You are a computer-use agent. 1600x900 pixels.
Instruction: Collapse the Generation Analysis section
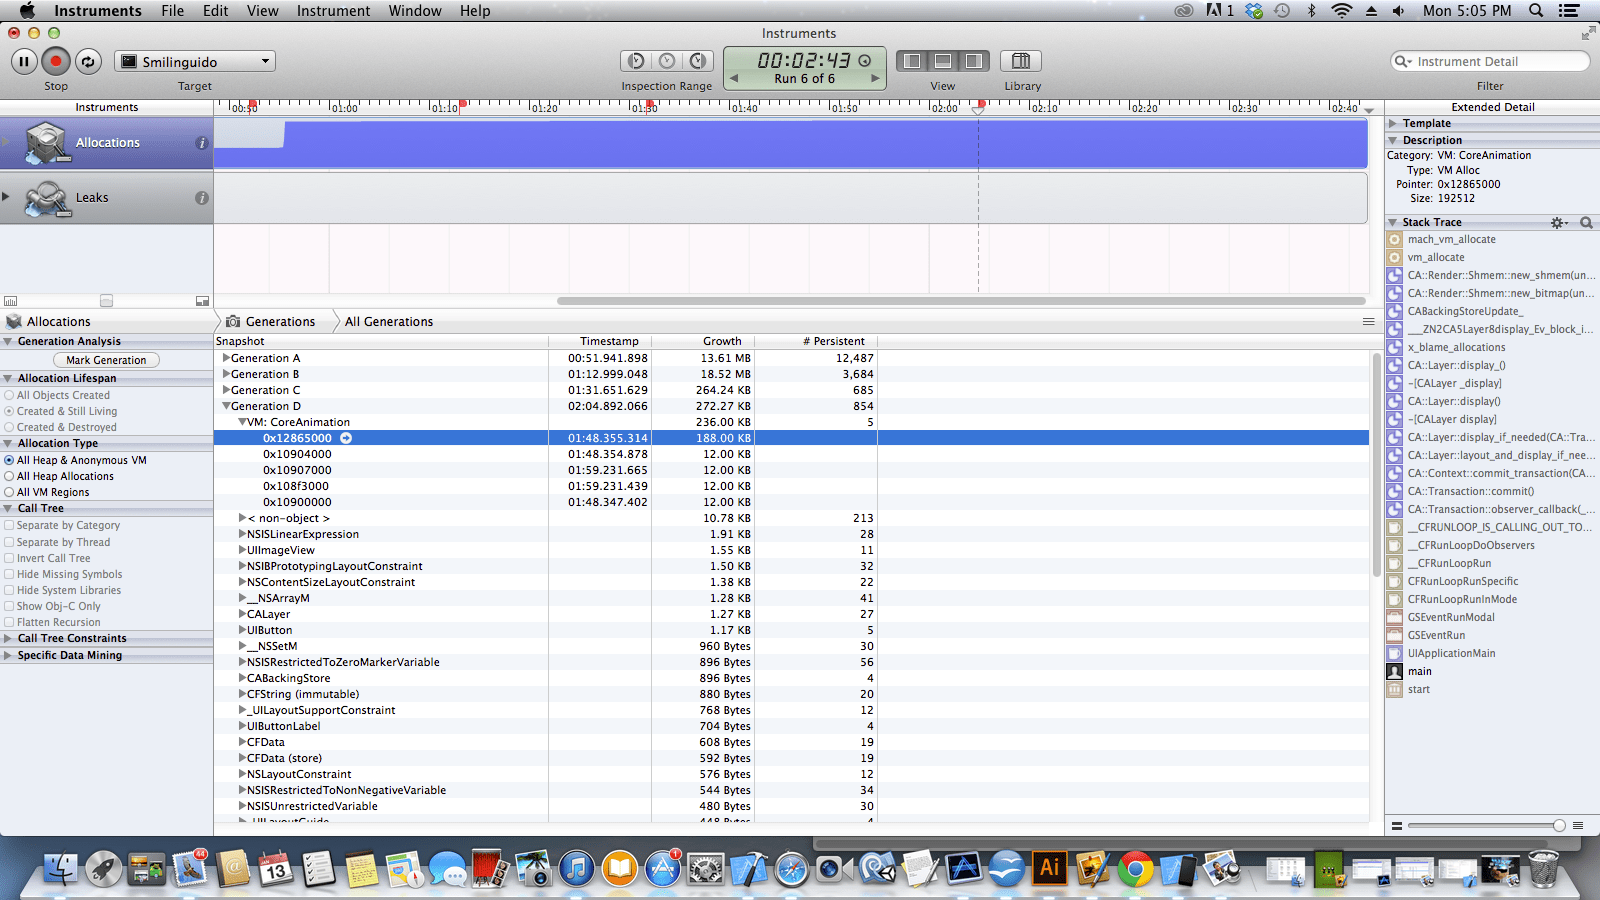[8, 341]
